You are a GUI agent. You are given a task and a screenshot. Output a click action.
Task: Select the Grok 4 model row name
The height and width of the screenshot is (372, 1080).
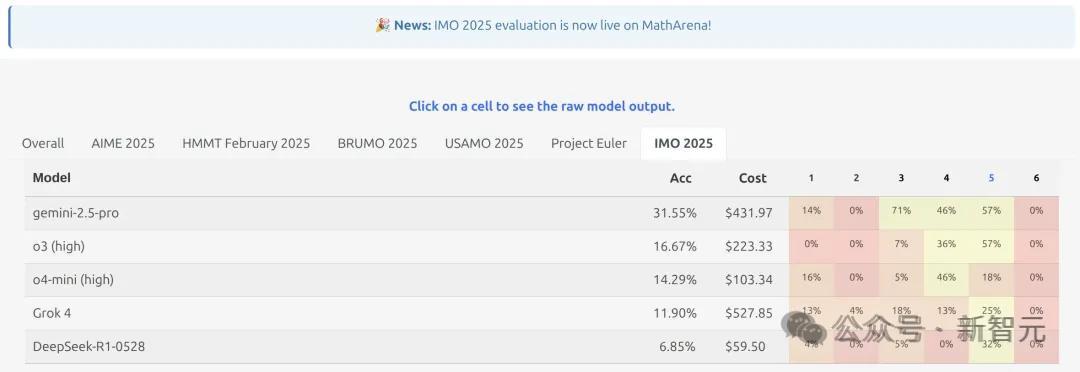pyautogui.click(x=52, y=313)
